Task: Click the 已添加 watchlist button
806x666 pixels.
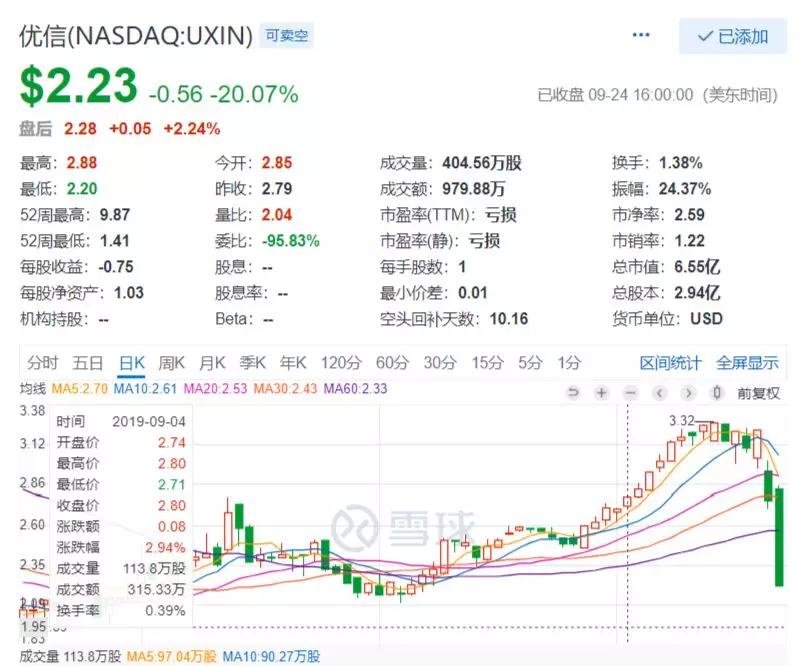Action: pyautogui.click(x=733, y=36)
